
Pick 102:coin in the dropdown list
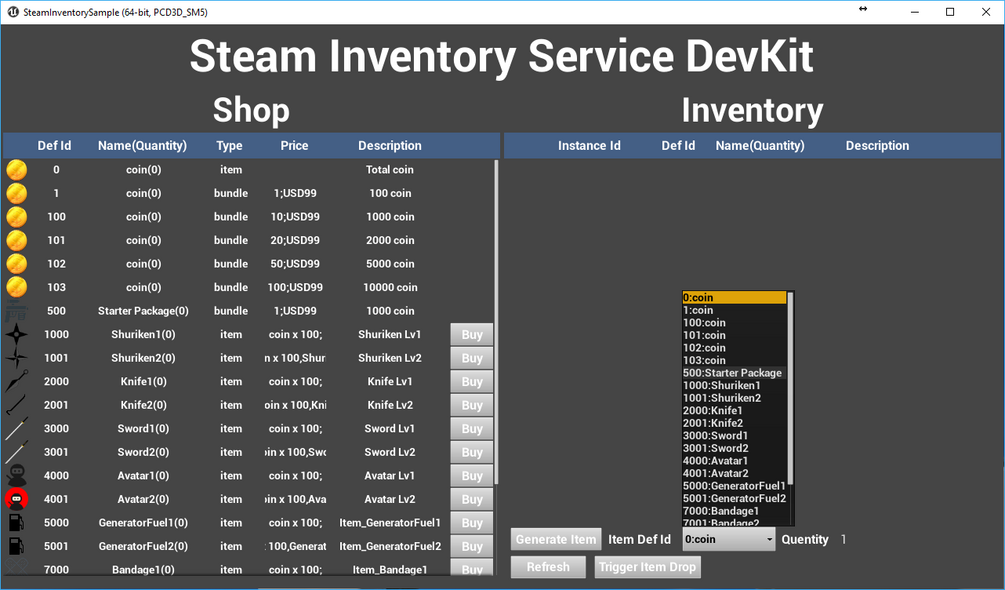[735, 348]
